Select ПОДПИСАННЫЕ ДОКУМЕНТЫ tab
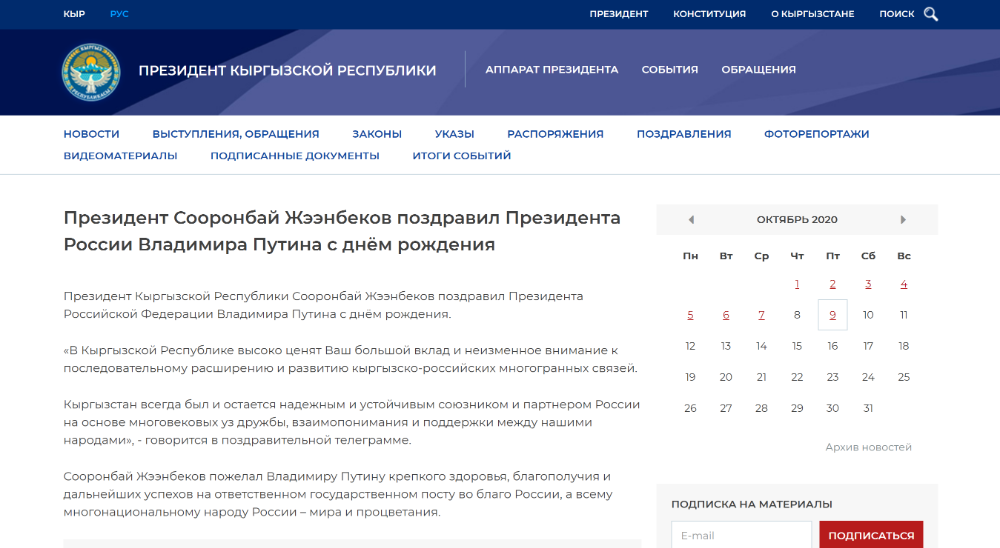This screenshot has height=548, width=1000. [295, 156]
